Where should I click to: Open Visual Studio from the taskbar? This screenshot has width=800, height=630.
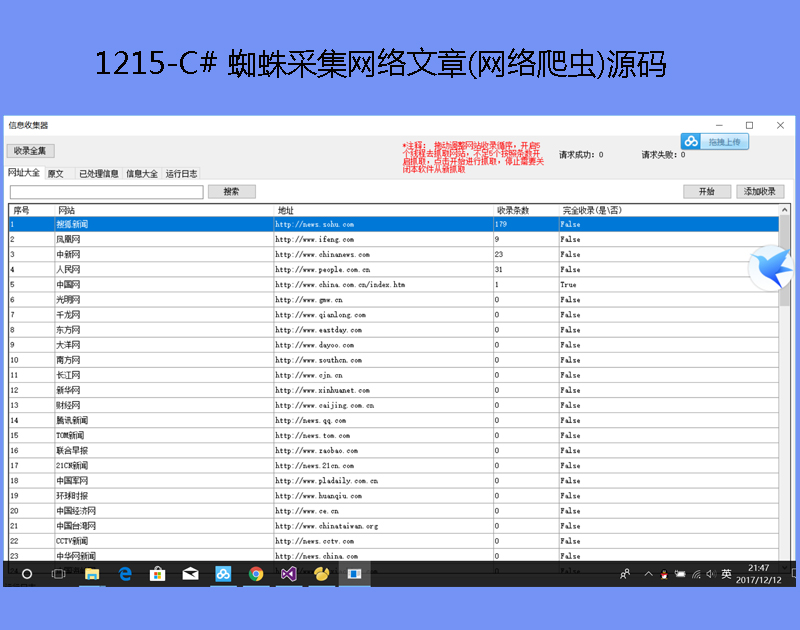288,574
